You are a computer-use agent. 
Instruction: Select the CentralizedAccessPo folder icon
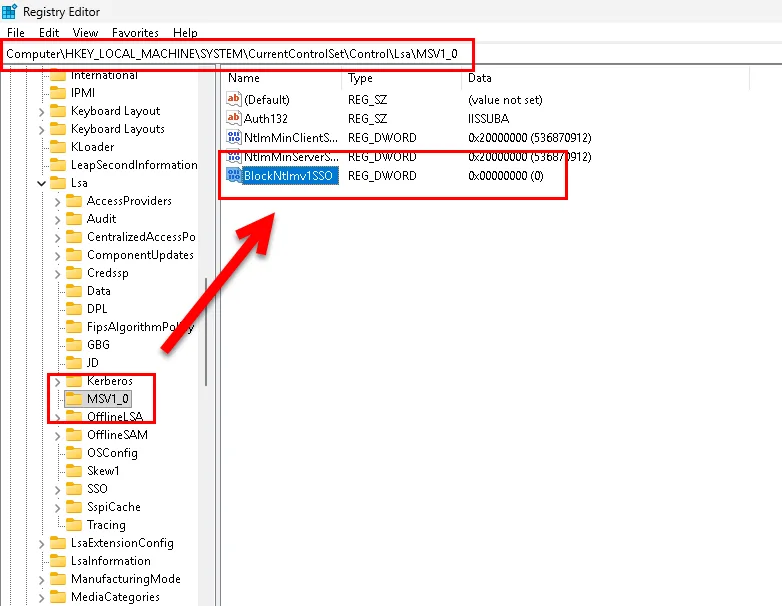pyautogui.click(x=74, y=237)
